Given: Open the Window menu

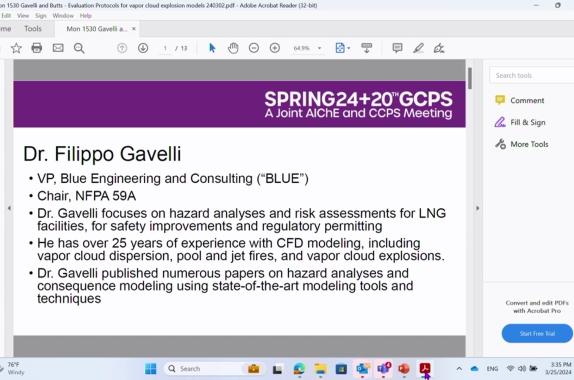Looking at the screenshot, I should pyautogui.click(x=63, y=16).
